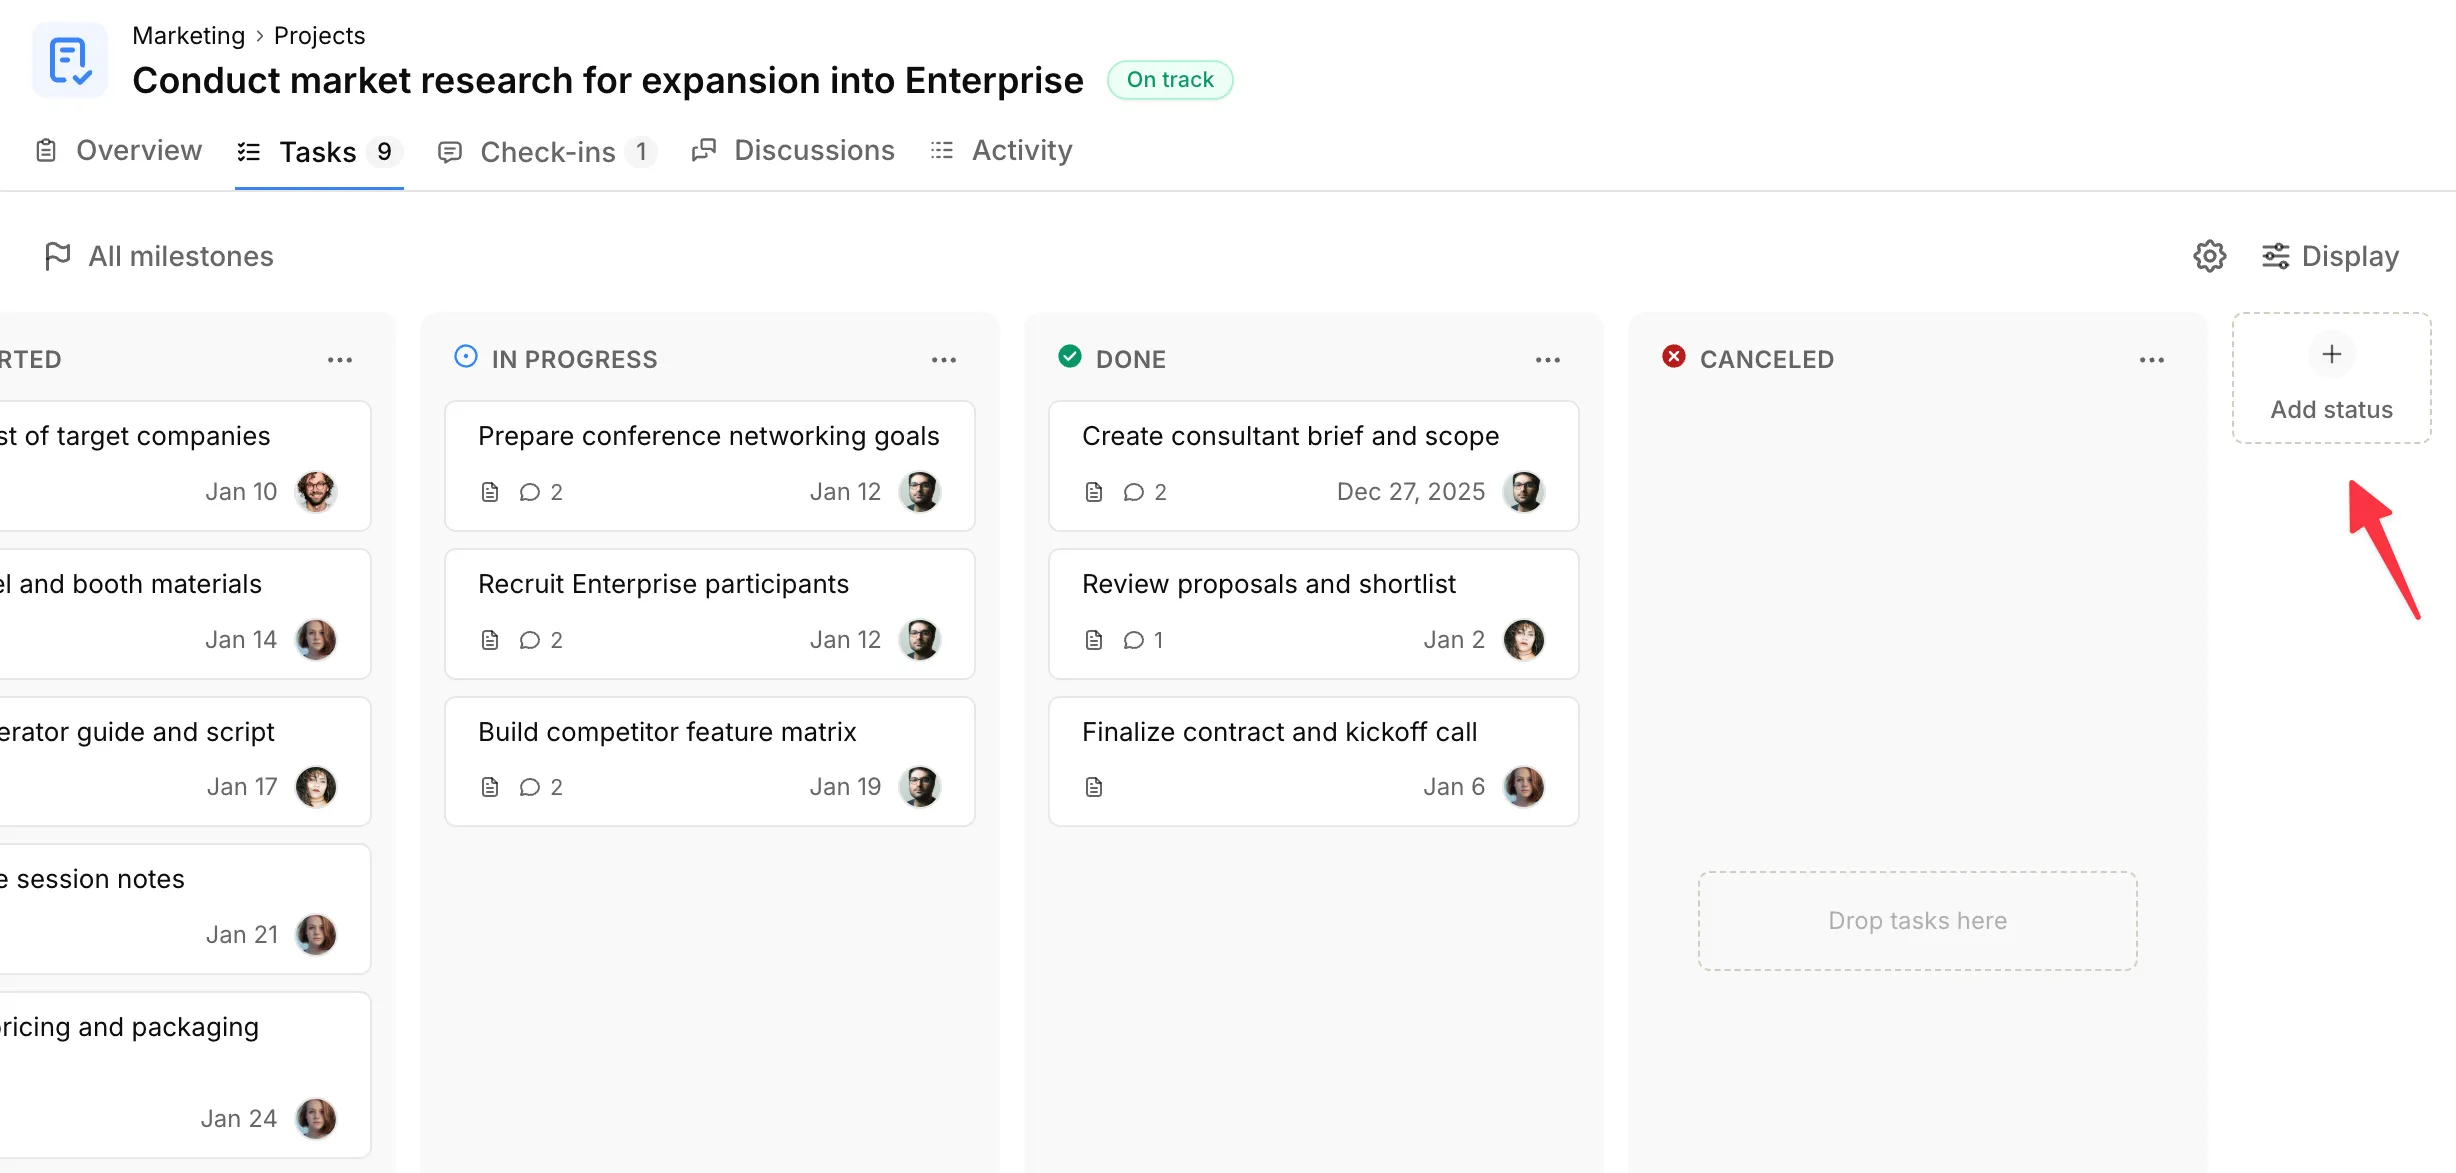The image size is (2456, 1173).
Task: Click document icon on Finalize contract card
Action: [1093, 788]
